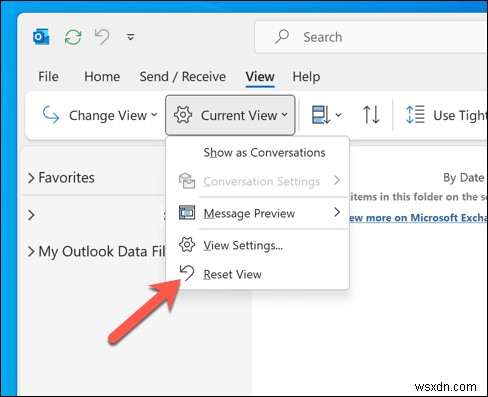The height and width of the screenshot is (397, 488).
Task: Select the Favorites label
Action: [x=66, y=177]
